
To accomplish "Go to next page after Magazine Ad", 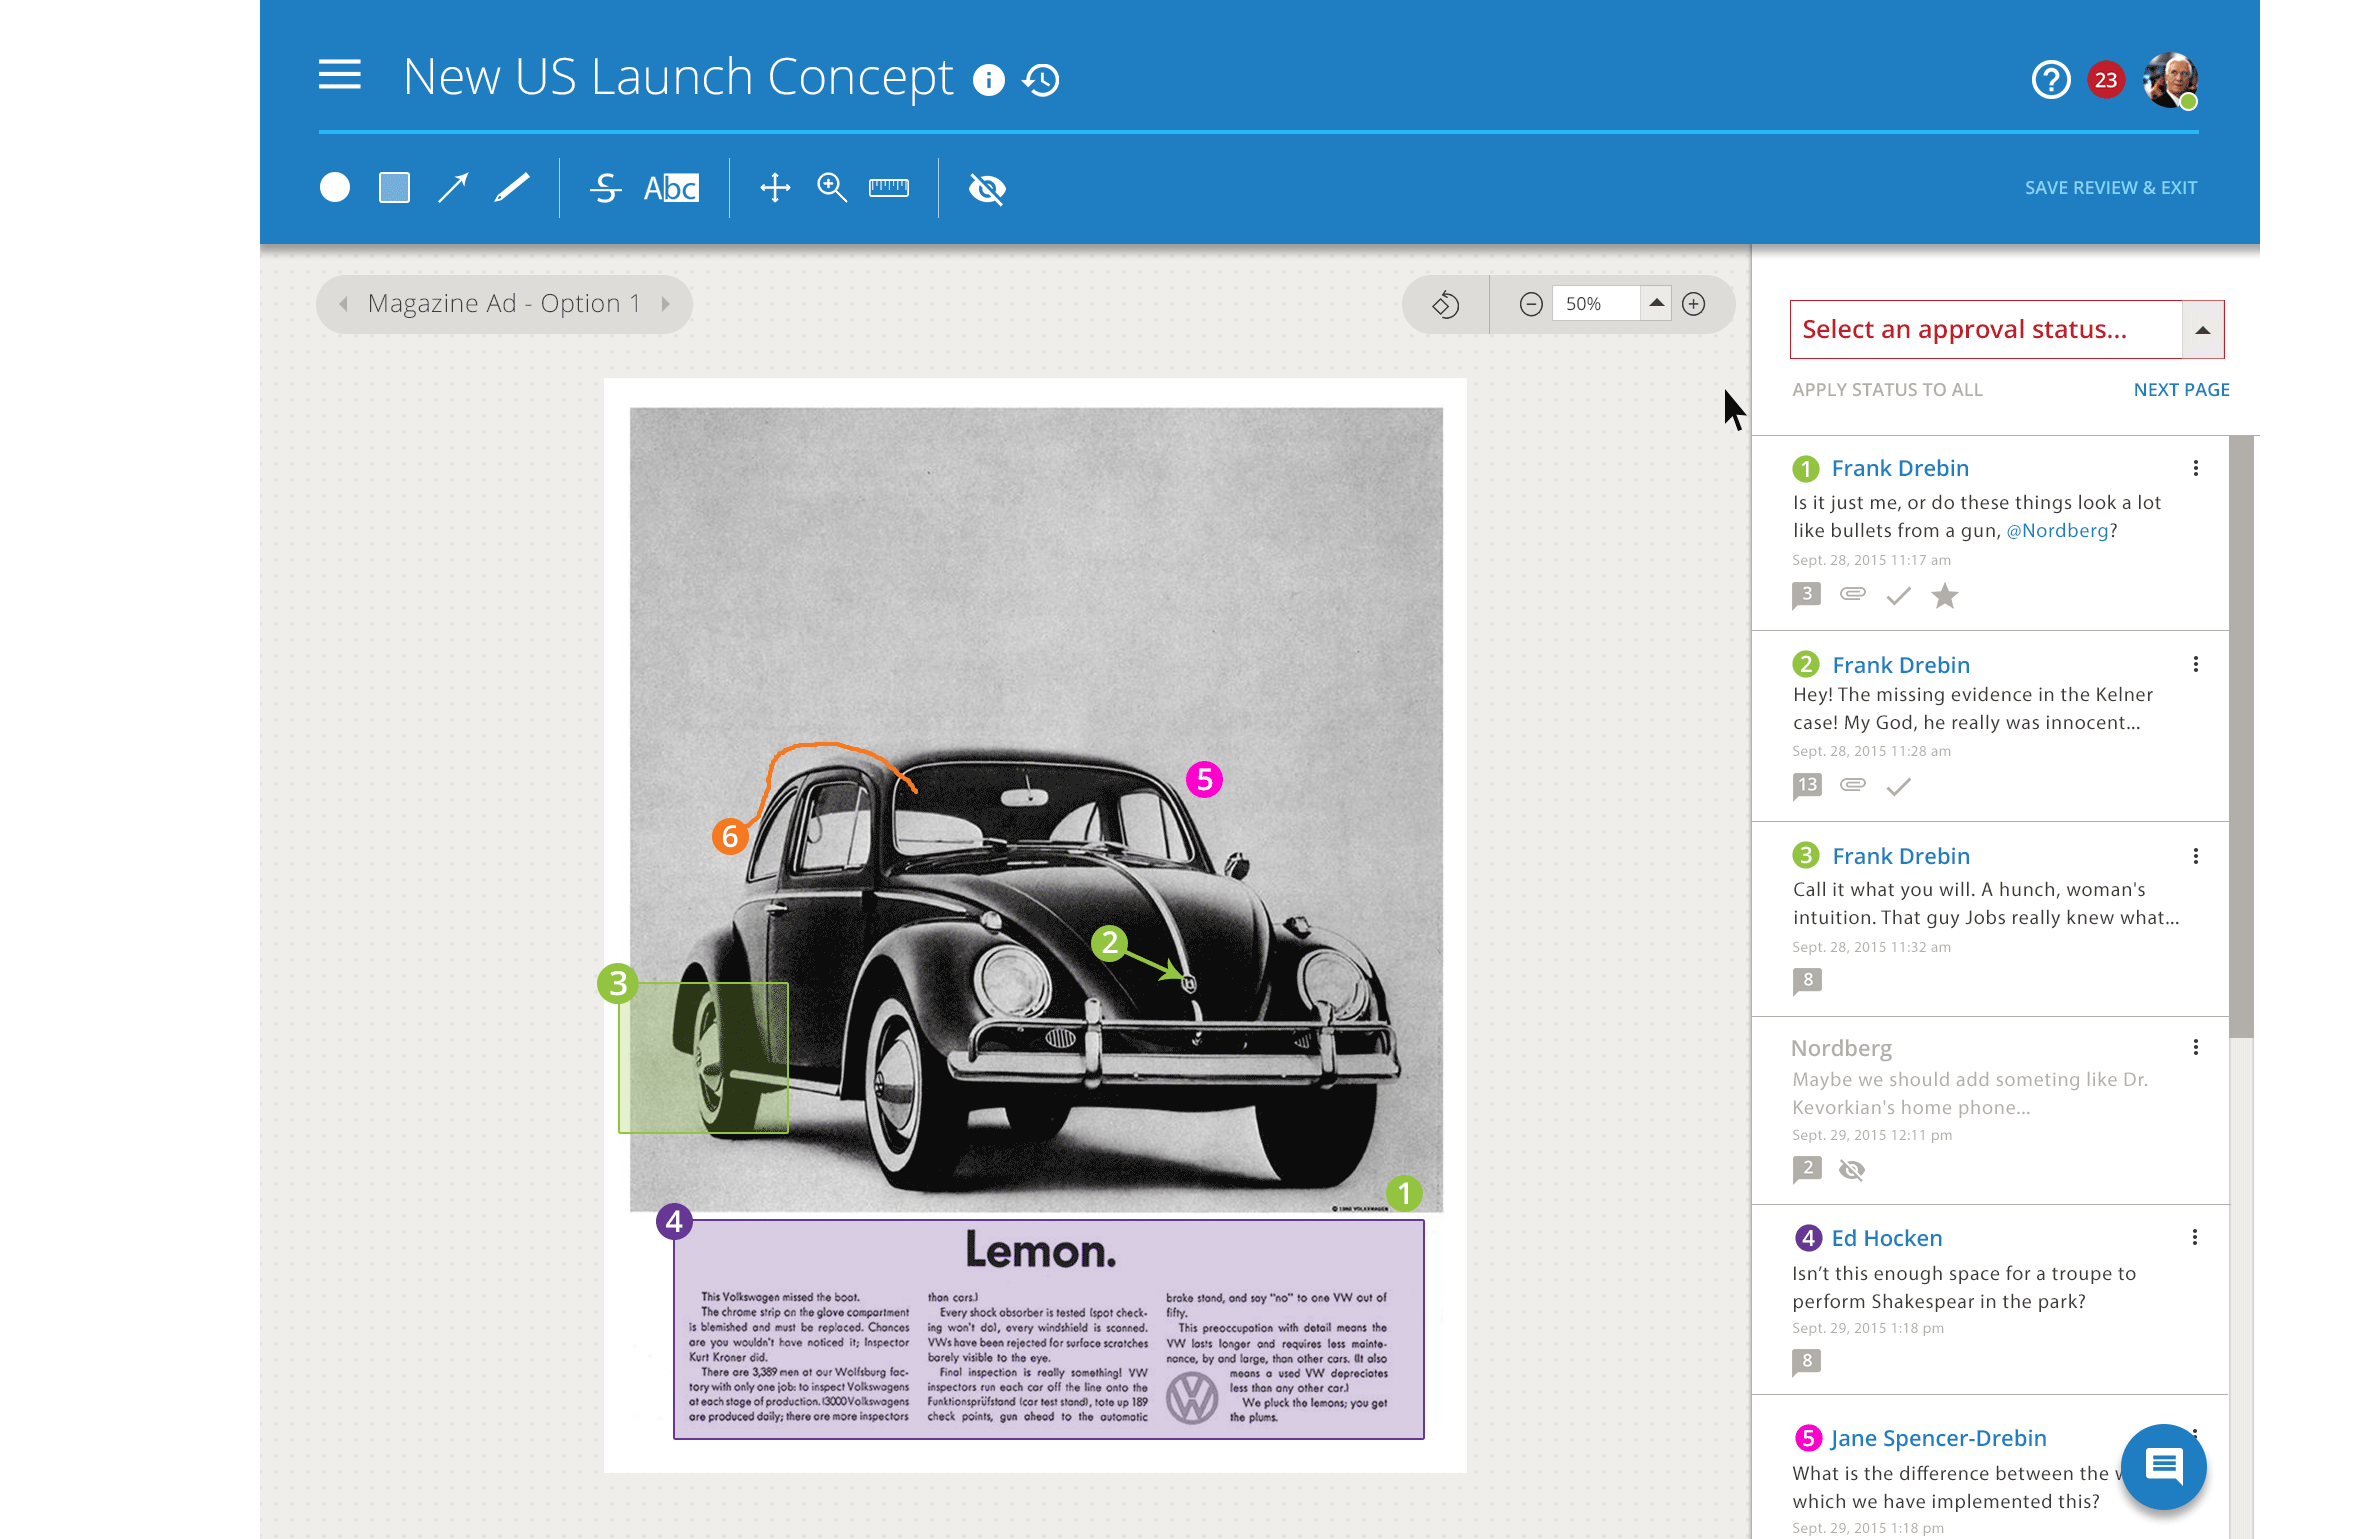I will pyautogui.click(x=666, y=304).
